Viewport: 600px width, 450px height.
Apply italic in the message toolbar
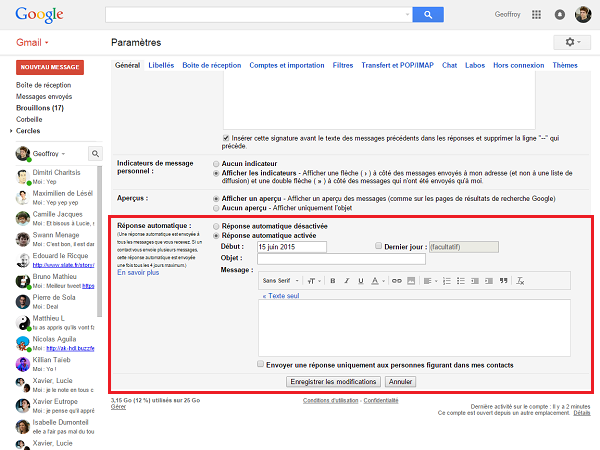tap(347, 281)
